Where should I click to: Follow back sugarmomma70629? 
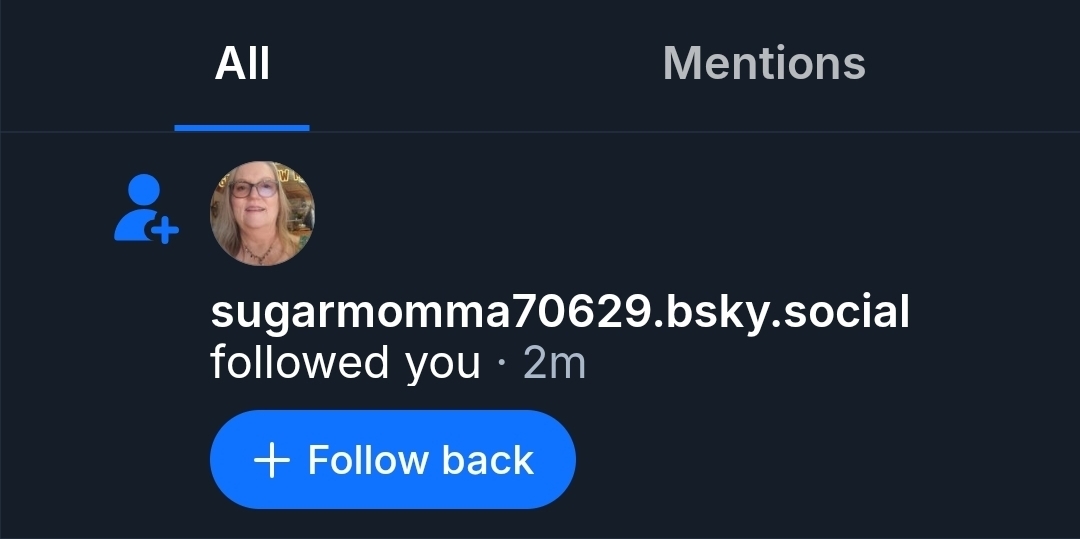point(393,459)
